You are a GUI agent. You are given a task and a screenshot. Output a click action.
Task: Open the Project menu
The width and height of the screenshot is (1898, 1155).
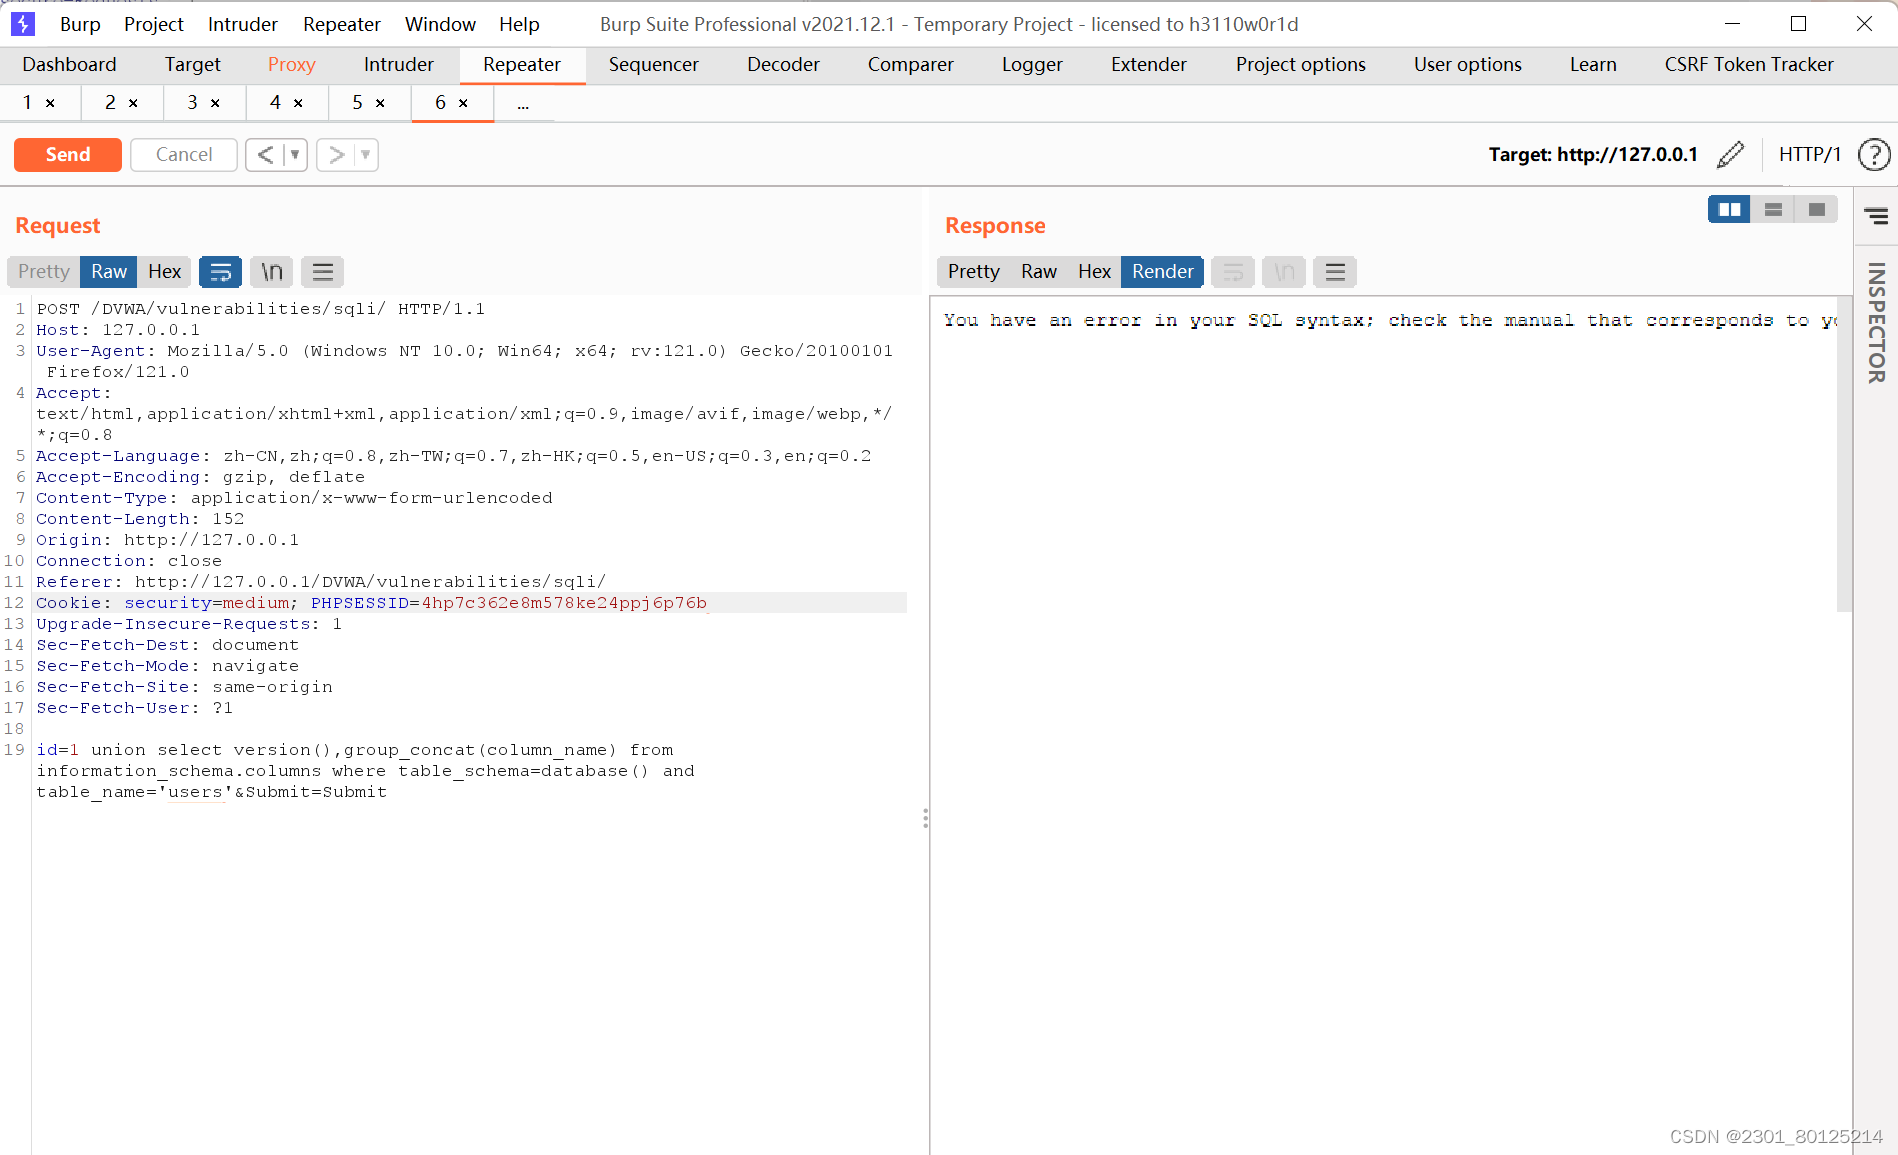[154, 24]
